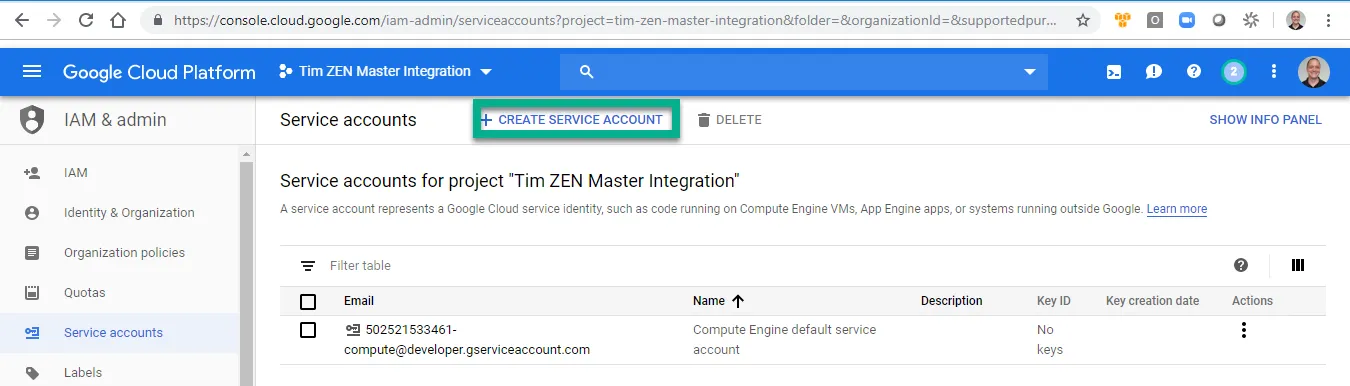Image resolution: width=1350 pixels, height=386 pixels.
Task: Click the browser forward arrow
Action: 54,20
